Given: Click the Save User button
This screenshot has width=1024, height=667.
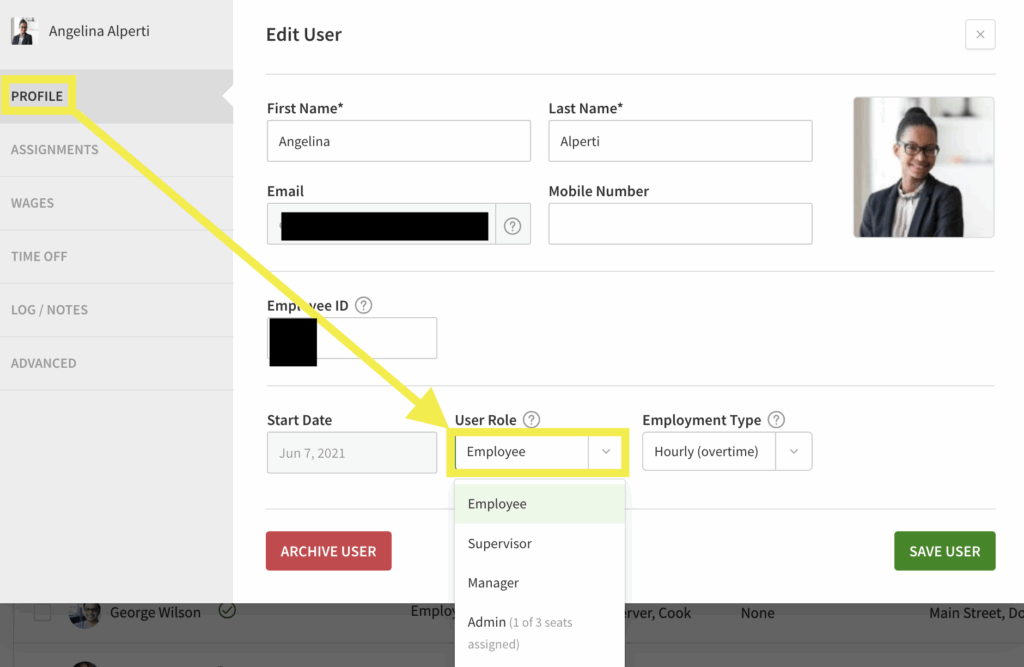Looking at the screenshot, I should pyautogui.click(x=944, y=551).
